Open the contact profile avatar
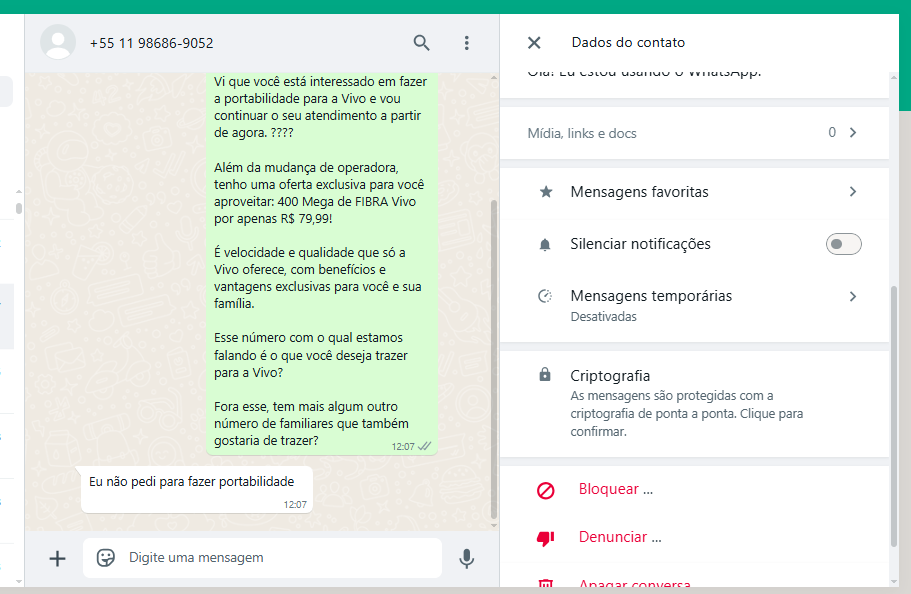 click(58, 42)
